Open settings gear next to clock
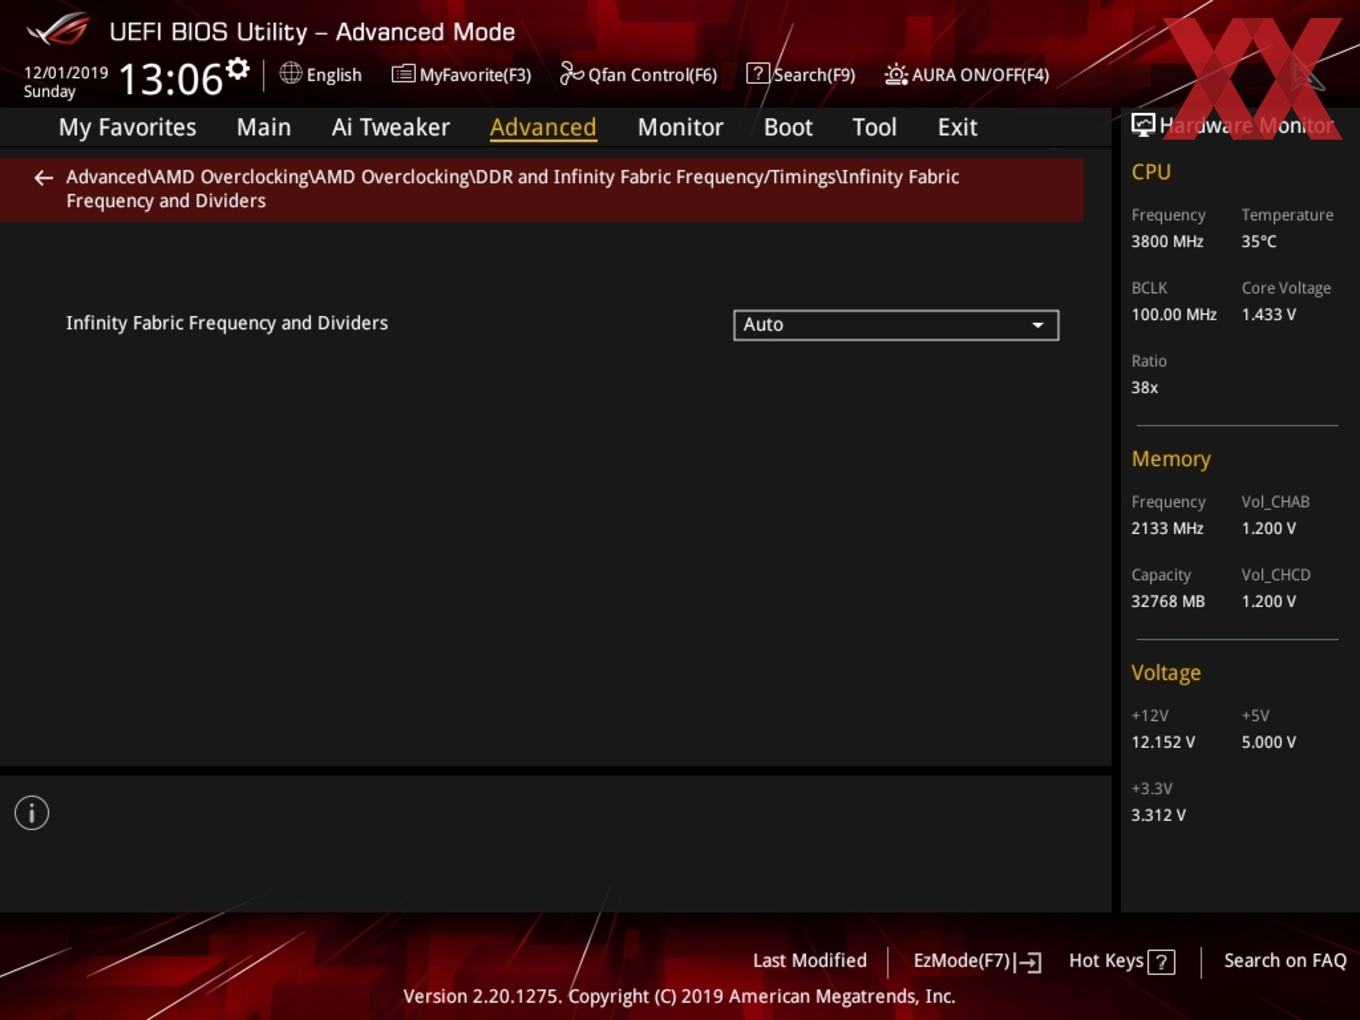The width and height of the screenshot is (1360, 1020). [x=238, y=69]
